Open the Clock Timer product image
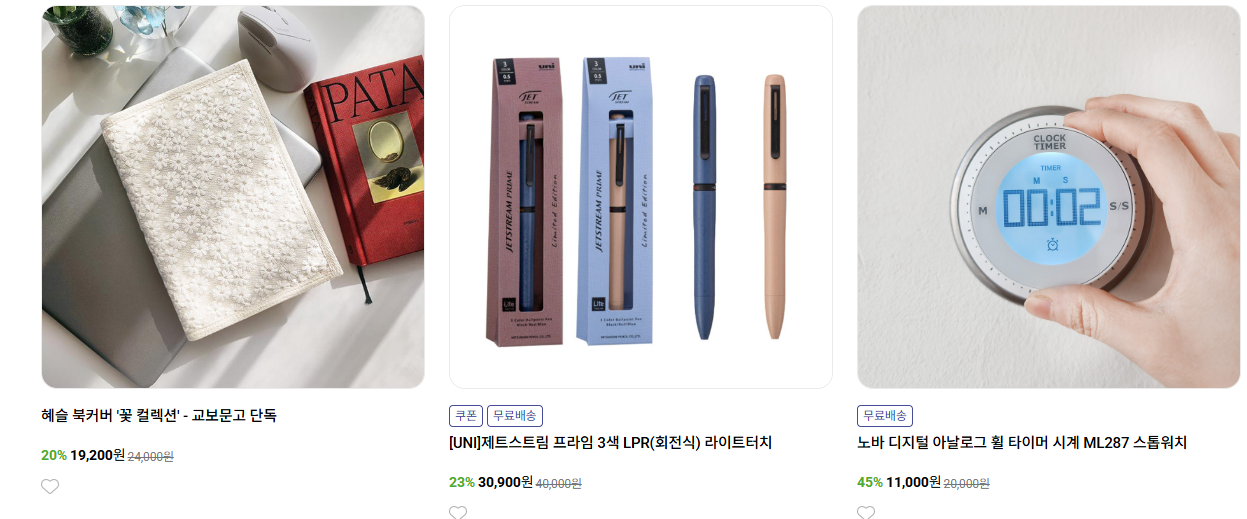 tap(1048, 197)
